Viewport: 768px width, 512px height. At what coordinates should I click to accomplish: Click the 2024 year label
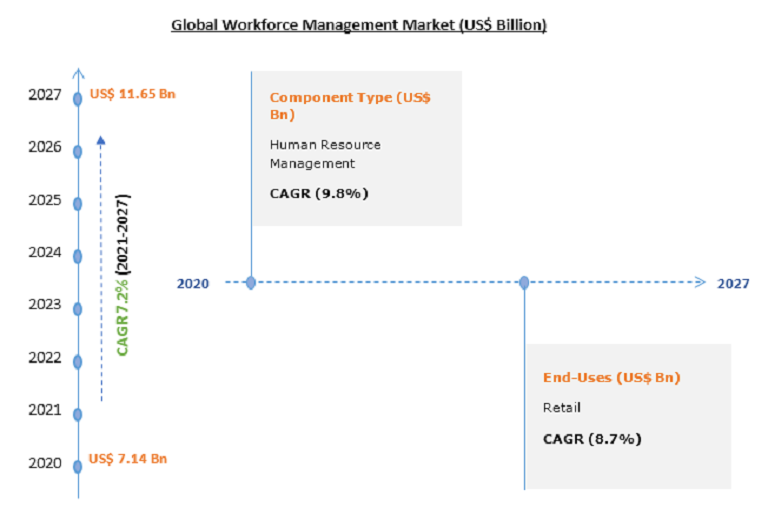pos(45,252)
